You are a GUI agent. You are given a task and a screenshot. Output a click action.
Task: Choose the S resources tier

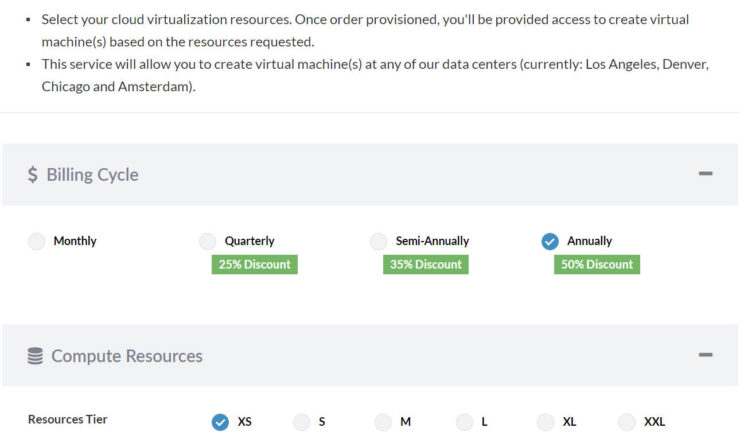302,422
